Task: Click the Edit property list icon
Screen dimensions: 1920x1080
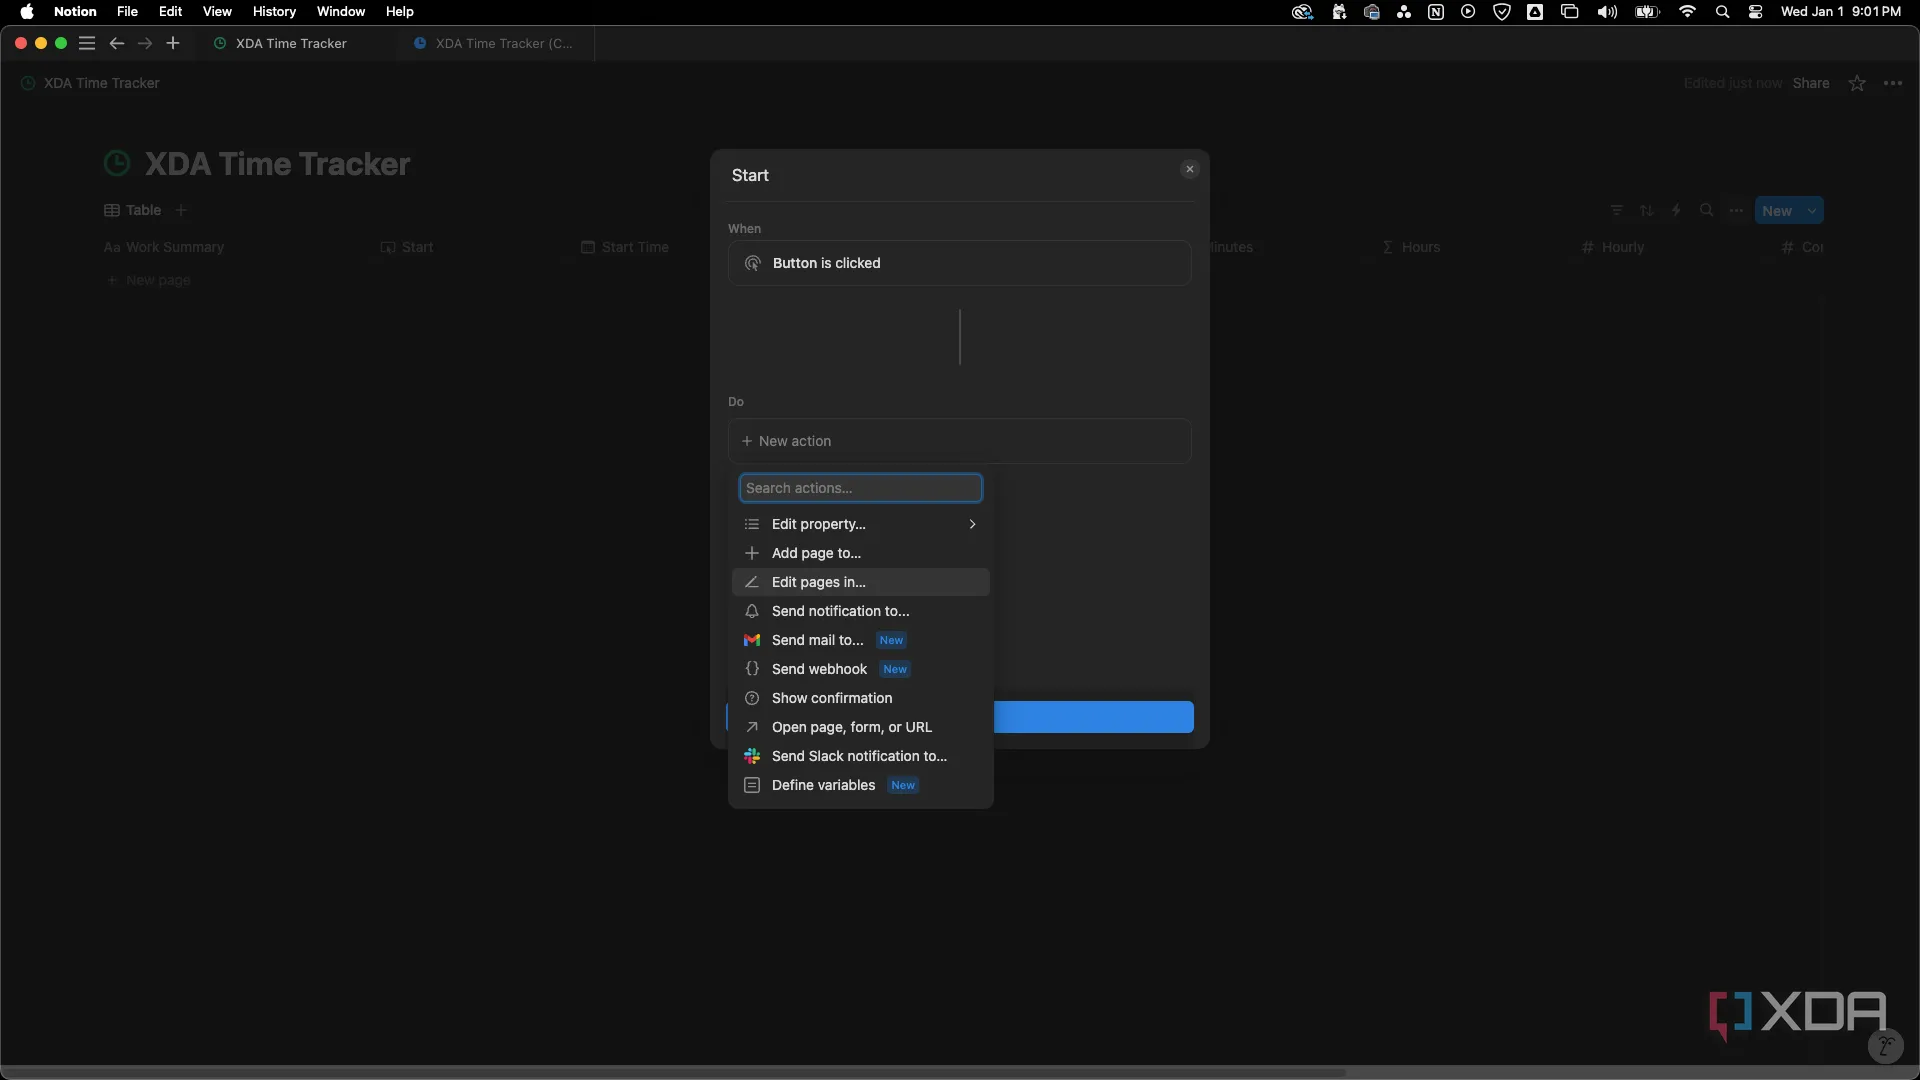Action: [752, 524]
